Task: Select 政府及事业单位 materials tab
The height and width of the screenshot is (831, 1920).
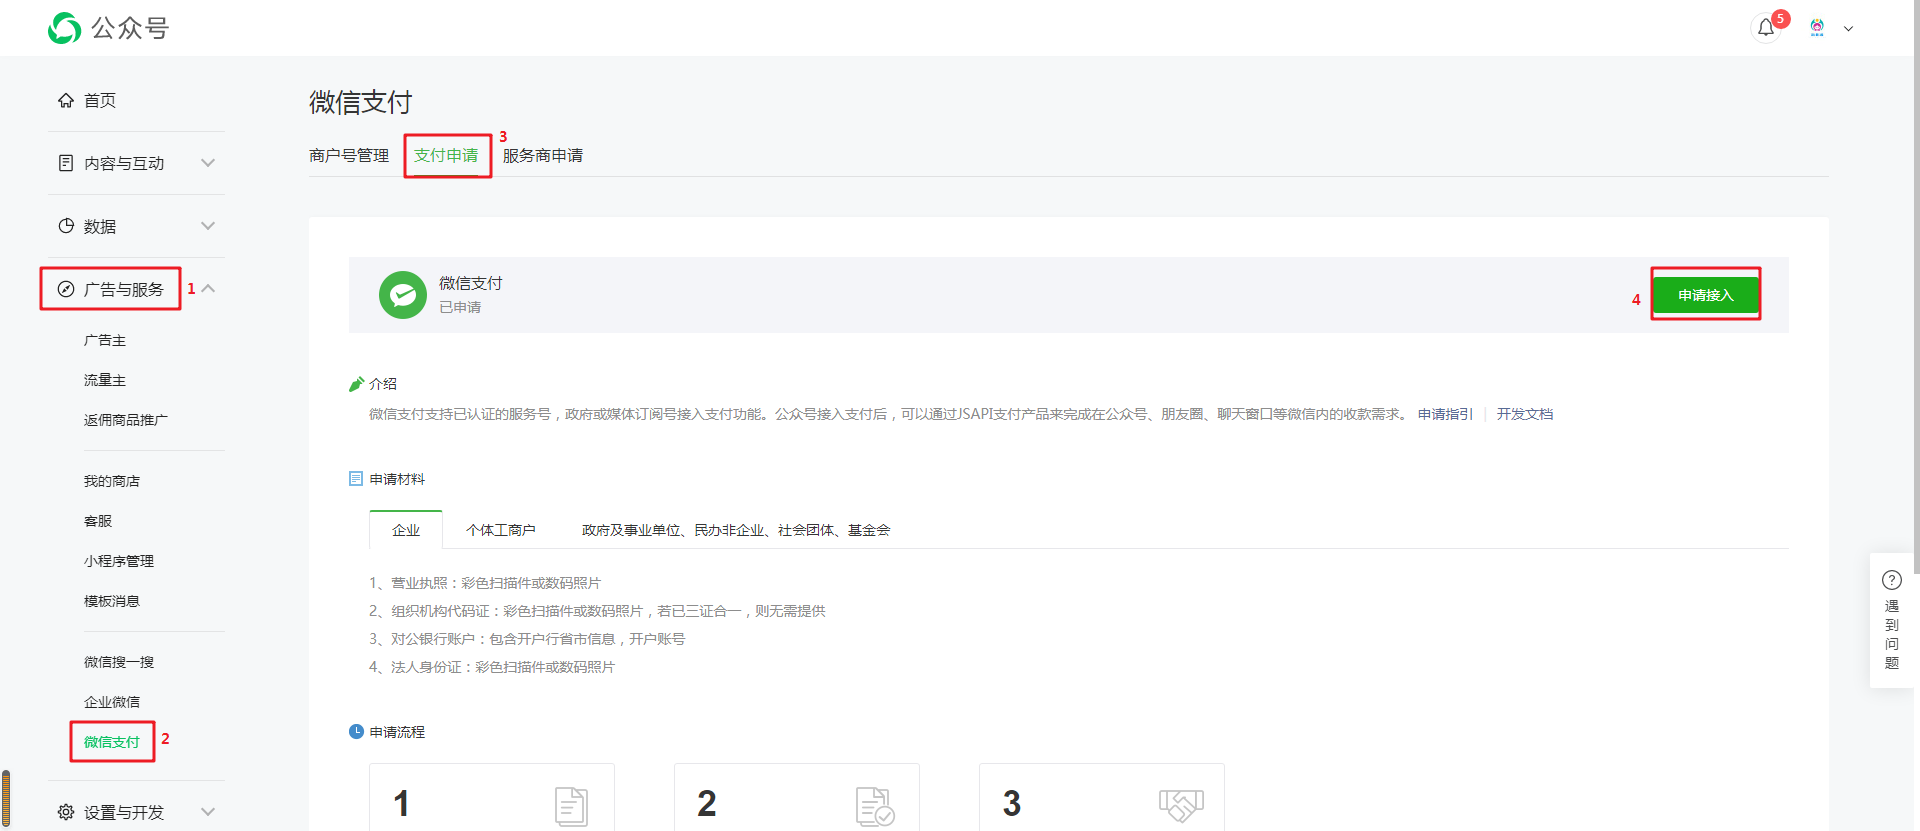Action: tap(736, 530)
